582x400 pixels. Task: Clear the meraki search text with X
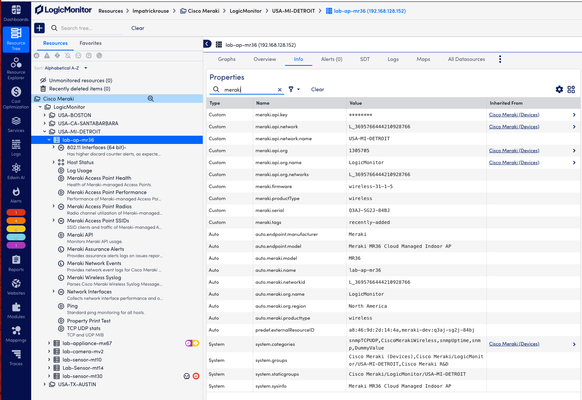point(279,89)
